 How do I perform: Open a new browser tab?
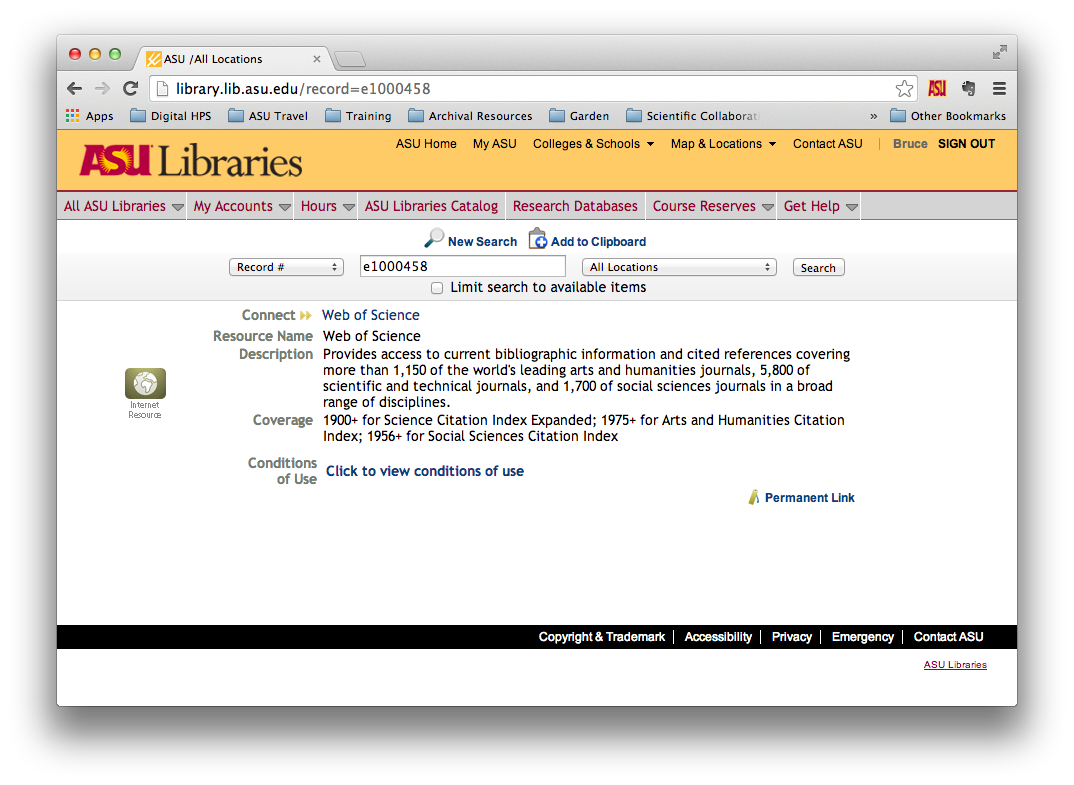pos(350,60)
